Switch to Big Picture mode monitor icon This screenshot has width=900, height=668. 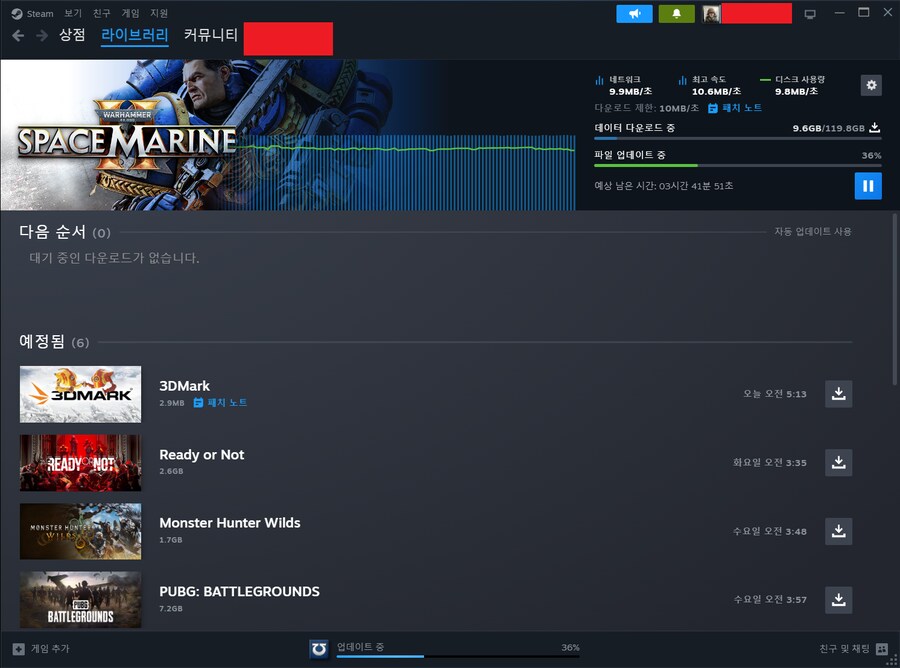click(810, 14)
